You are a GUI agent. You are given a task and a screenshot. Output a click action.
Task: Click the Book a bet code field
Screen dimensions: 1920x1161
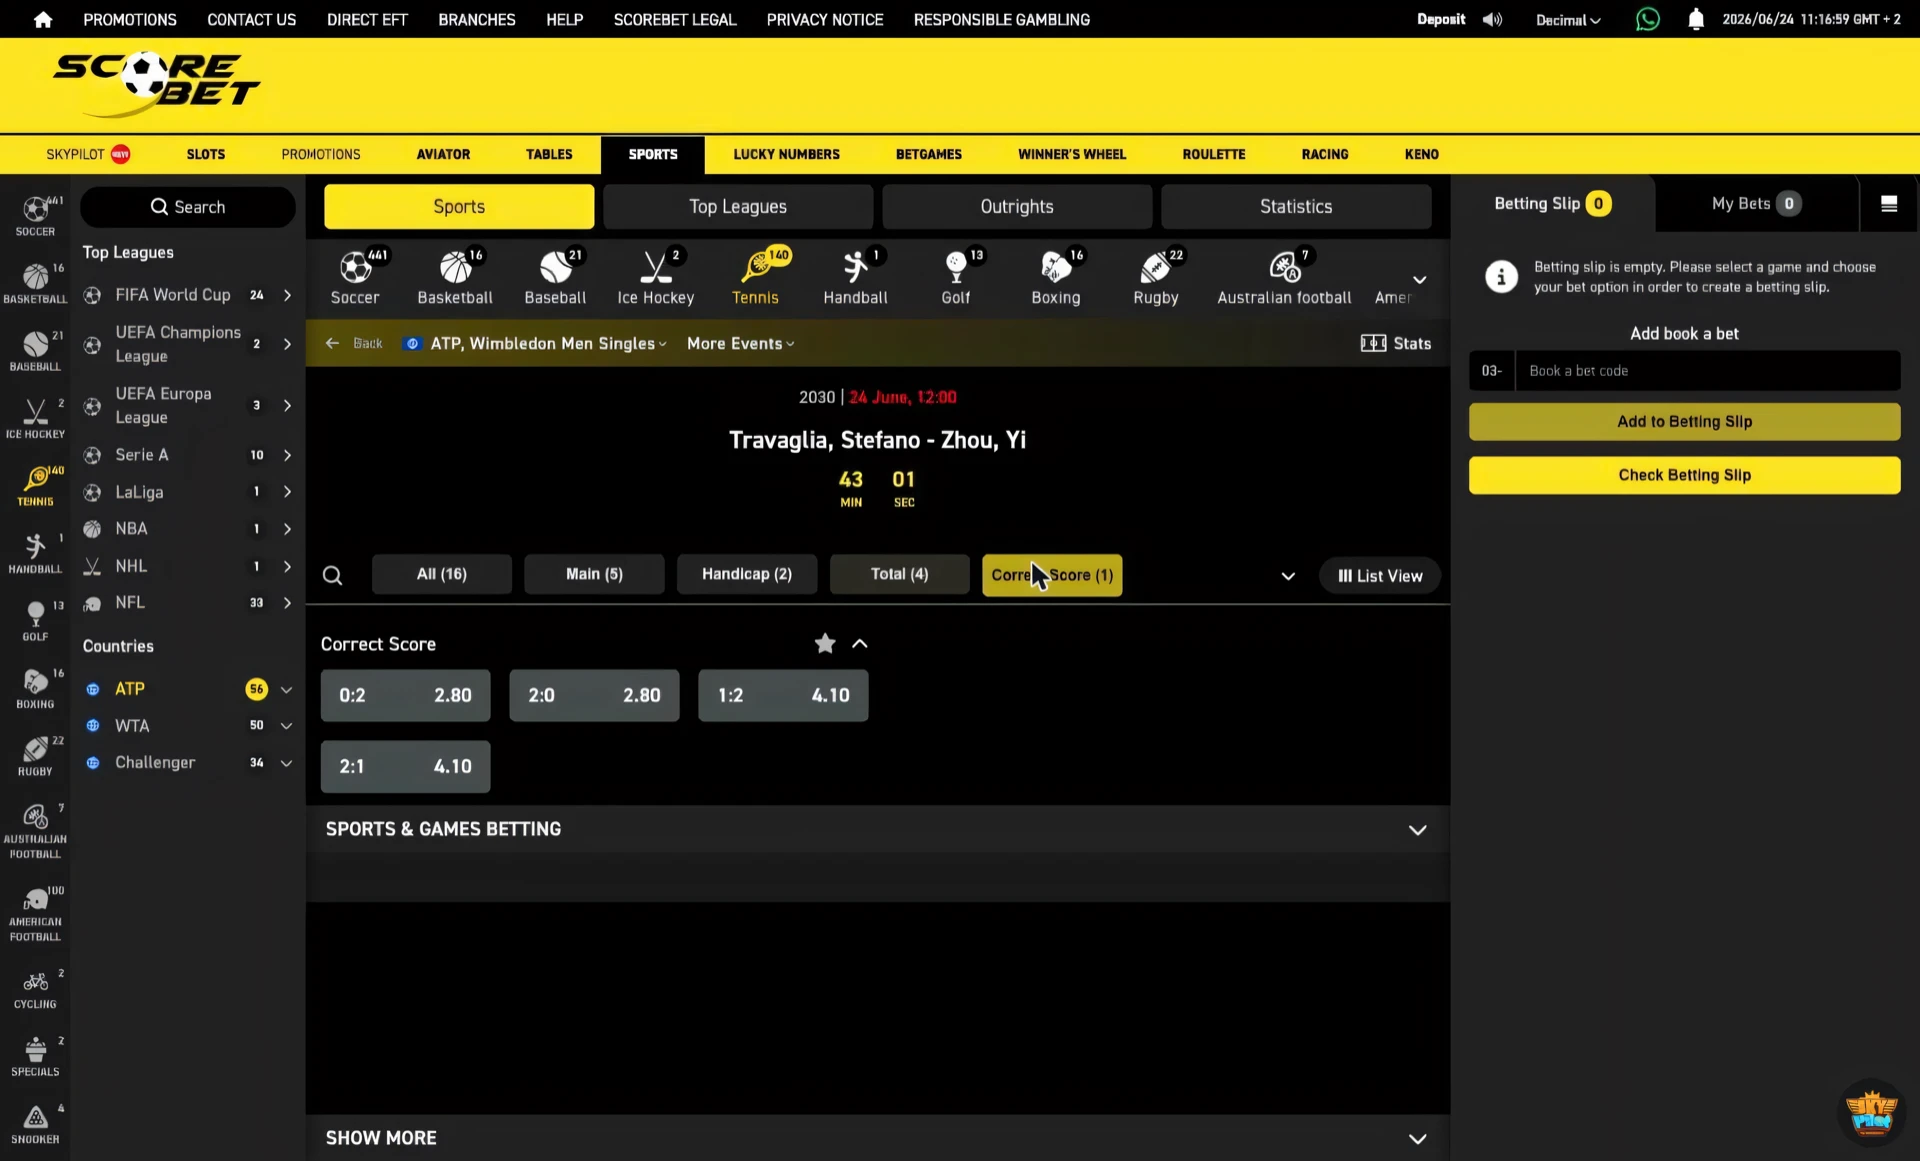(1707, 371)
